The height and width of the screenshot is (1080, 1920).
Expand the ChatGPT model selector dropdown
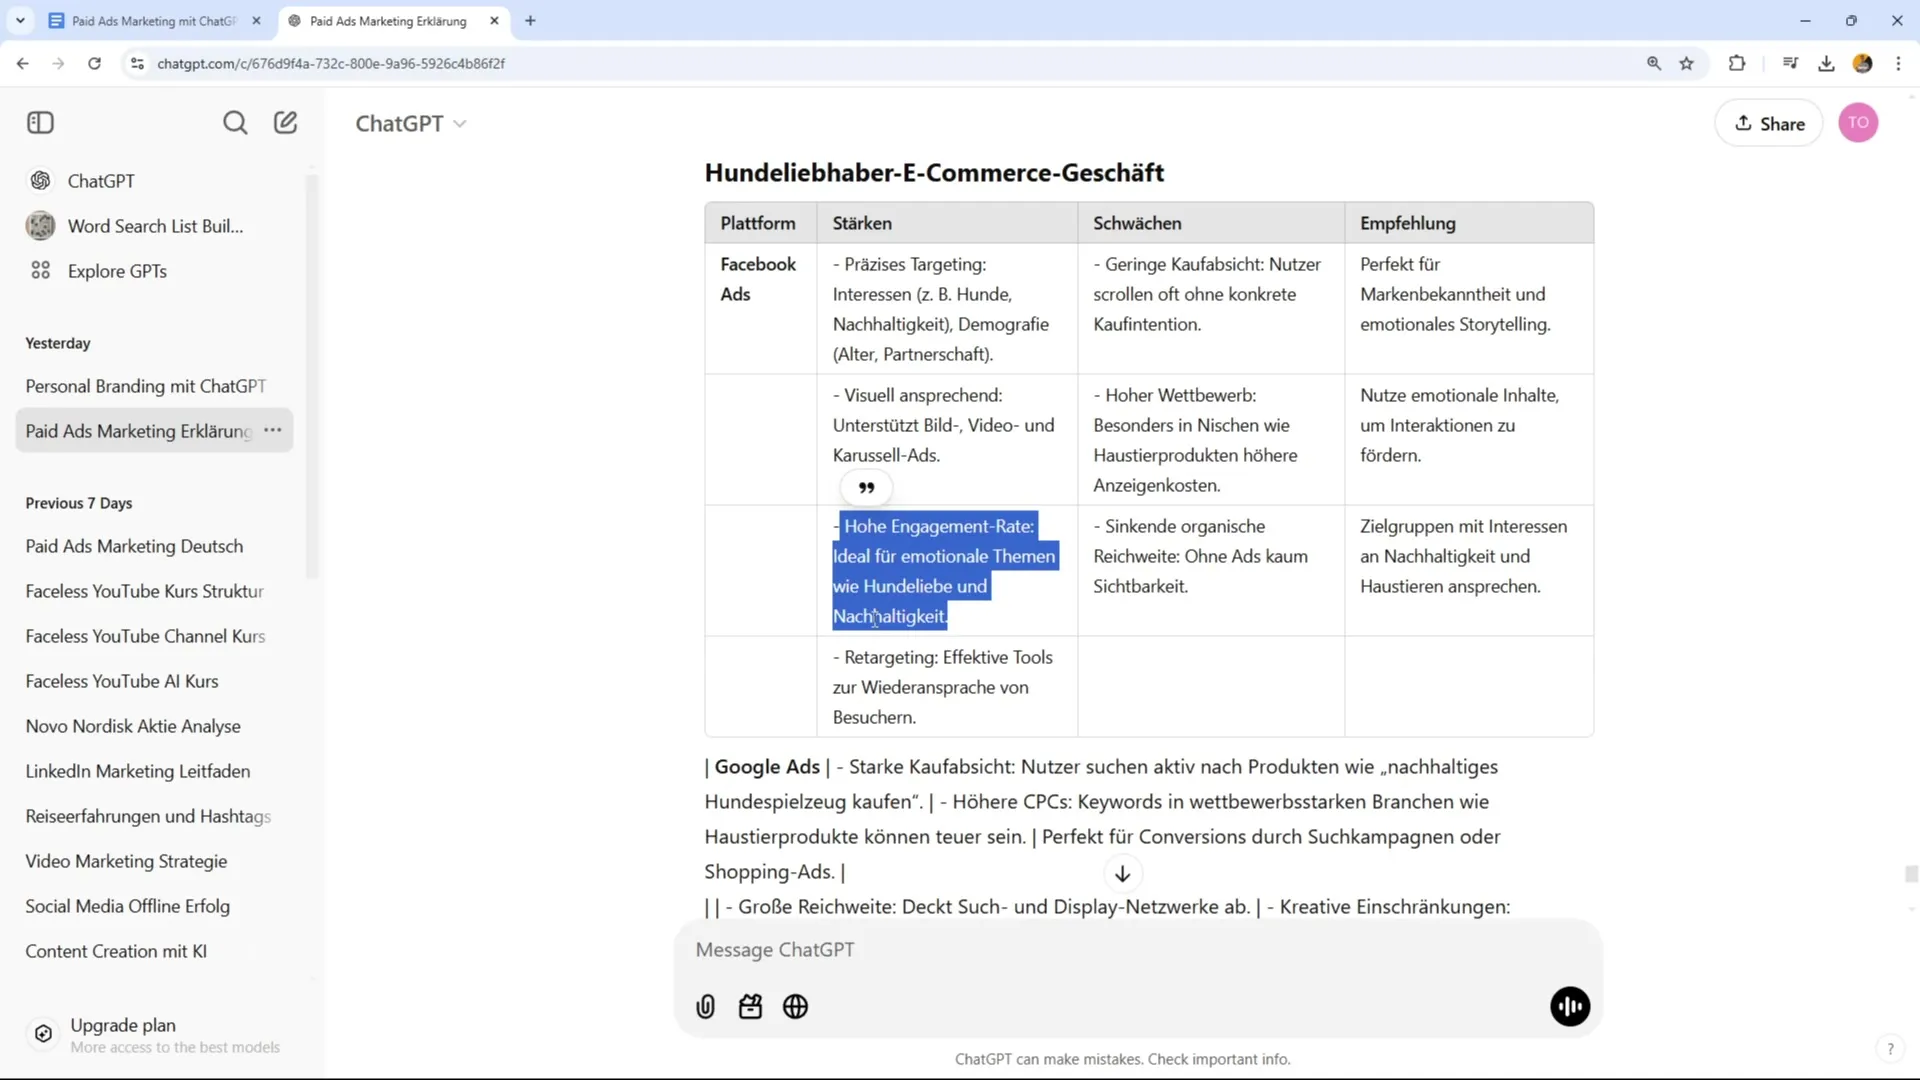point(411,123)
